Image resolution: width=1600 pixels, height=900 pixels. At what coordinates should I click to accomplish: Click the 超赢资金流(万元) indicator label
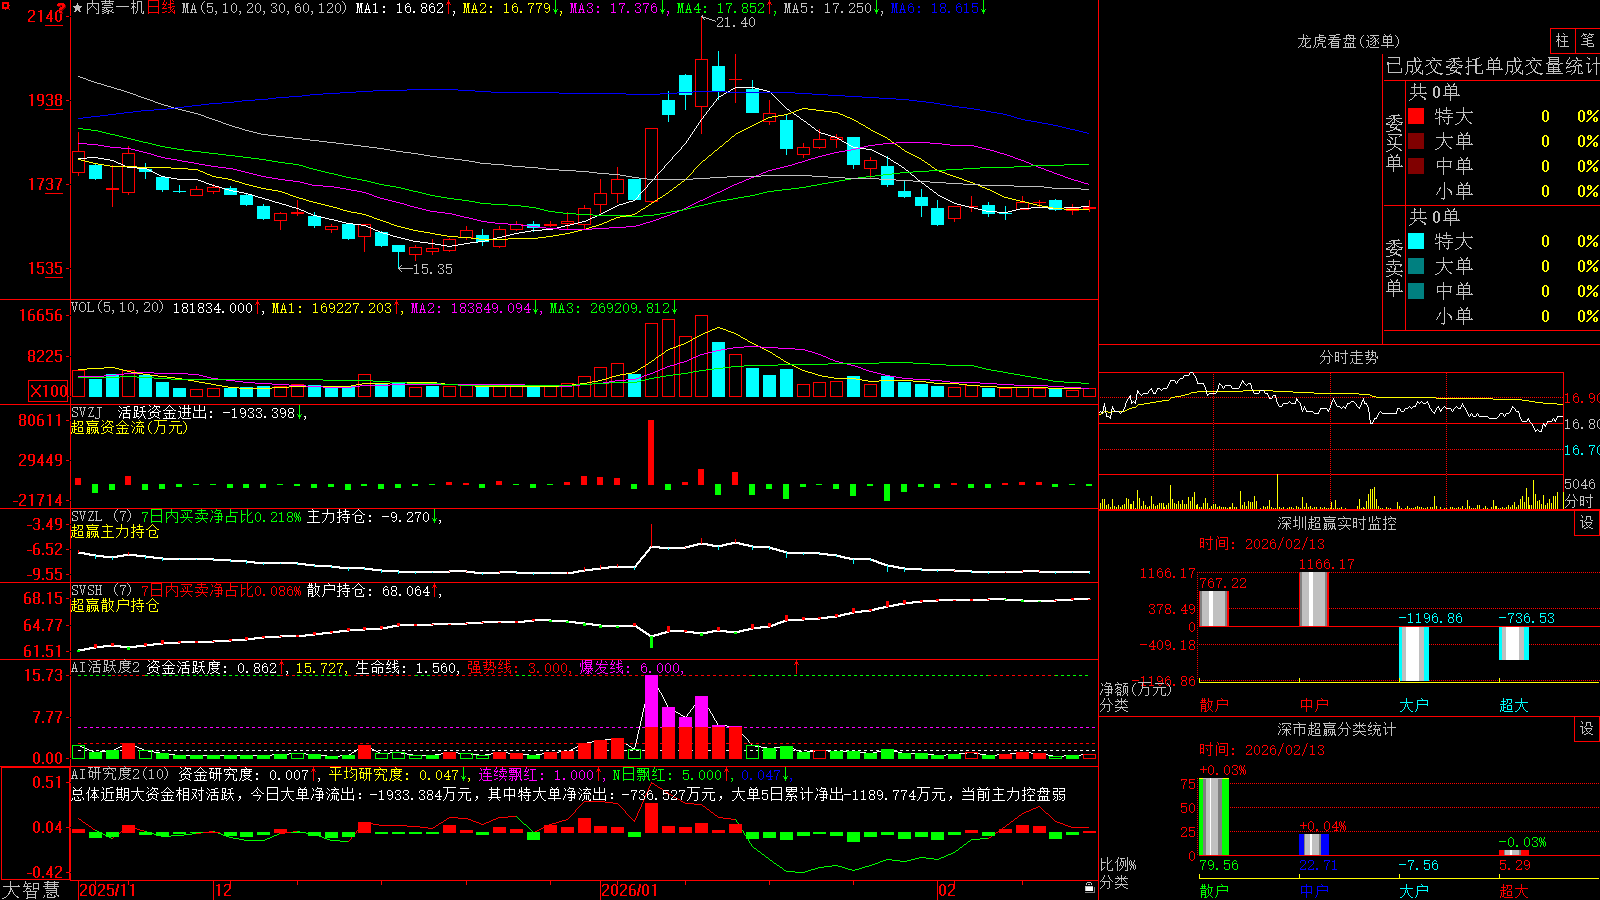click(129, 428)
